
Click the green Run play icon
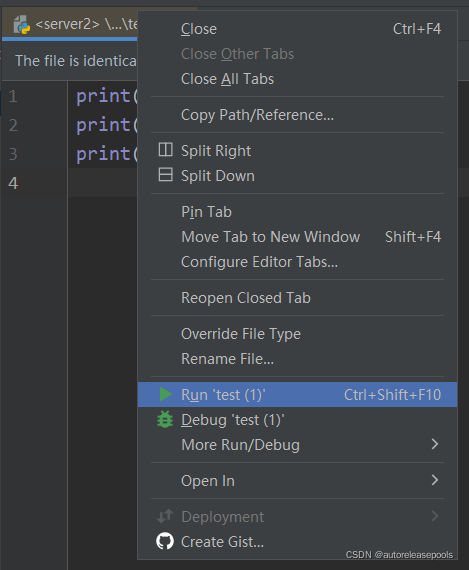[x=165, y=394]
